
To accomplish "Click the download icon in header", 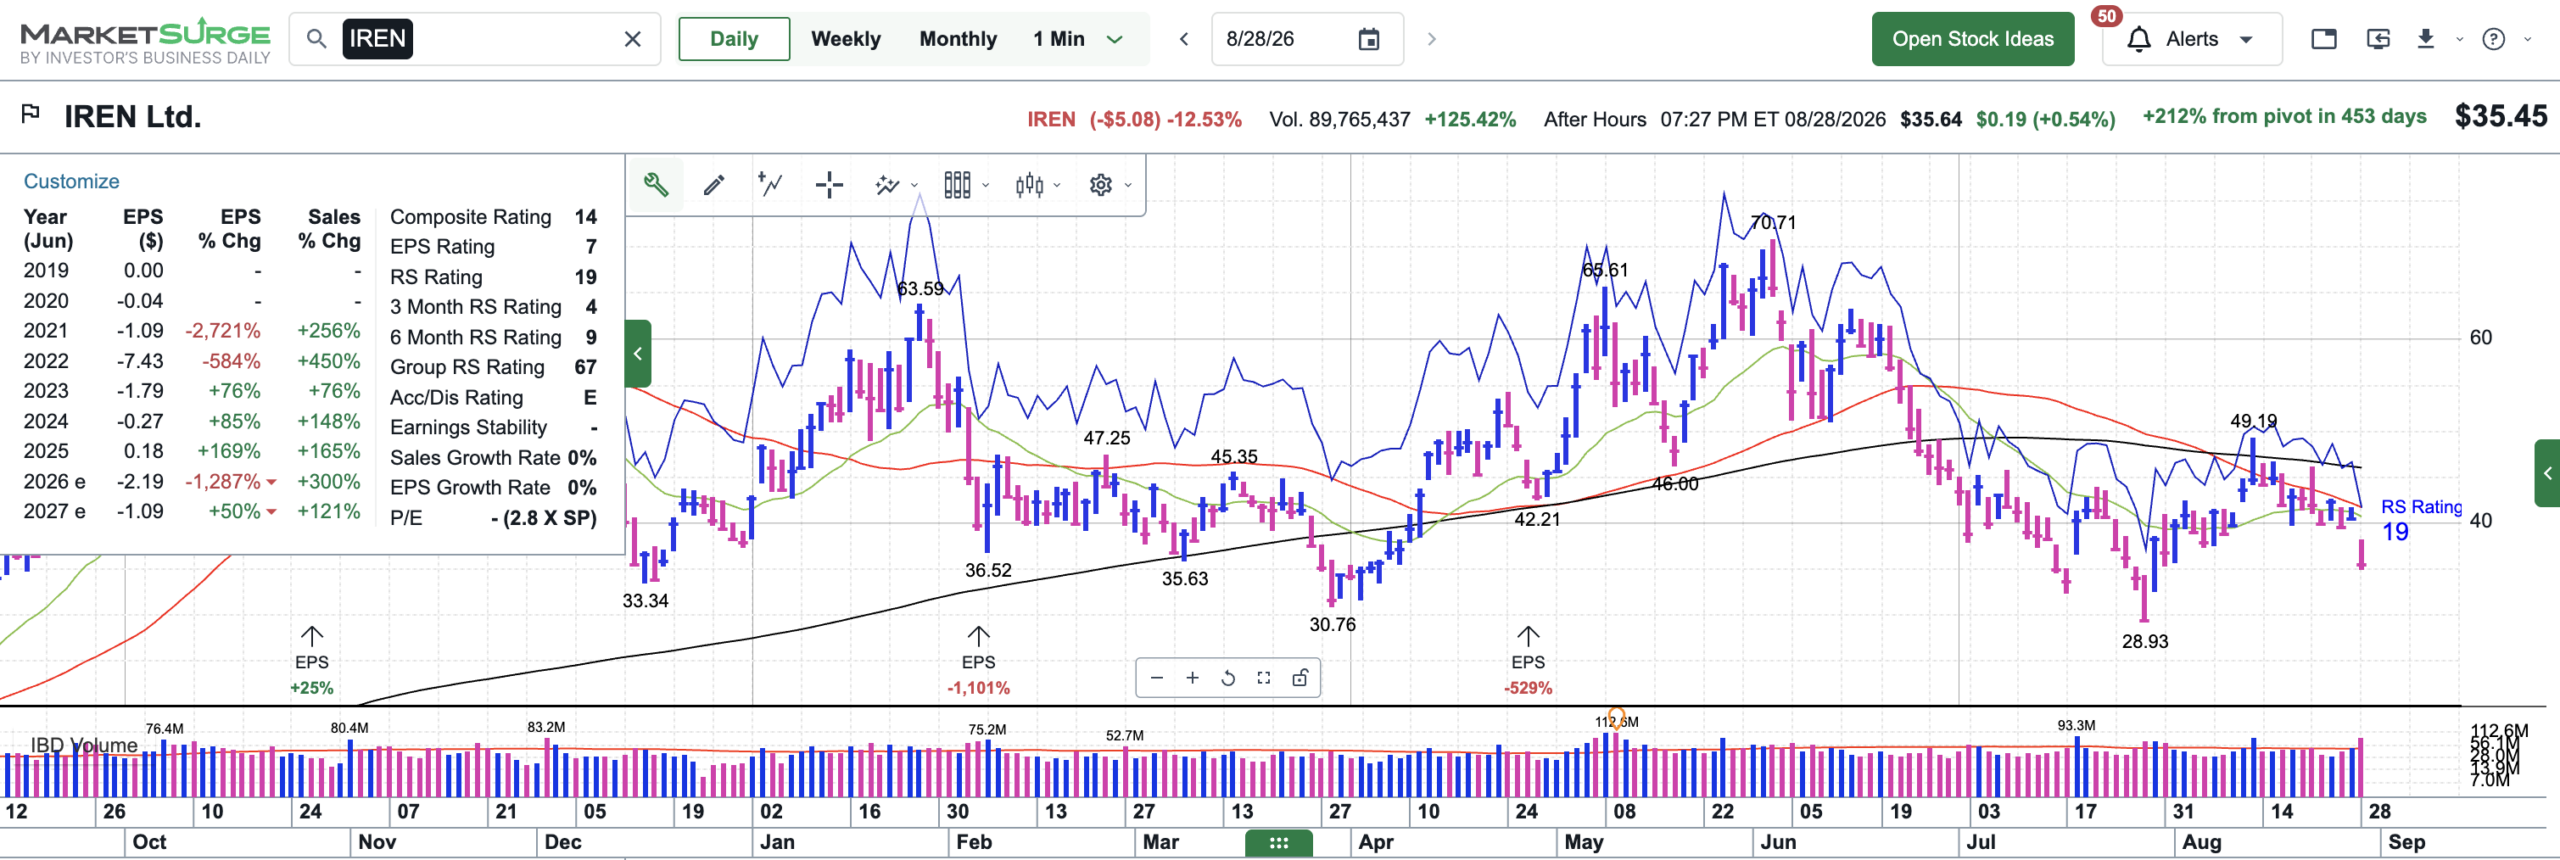I will coord(2425,39).
